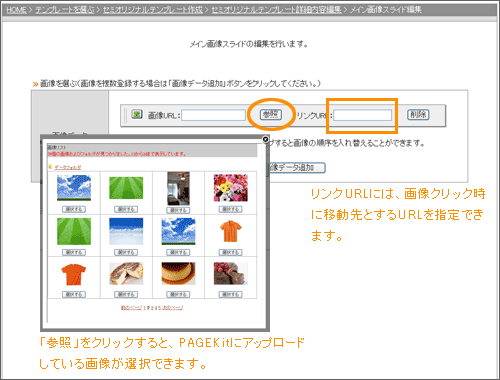This screenshot has height=380, width=500.
Task: Select the orange collared shirt thumbnail
Action: [x=231, y=231]
